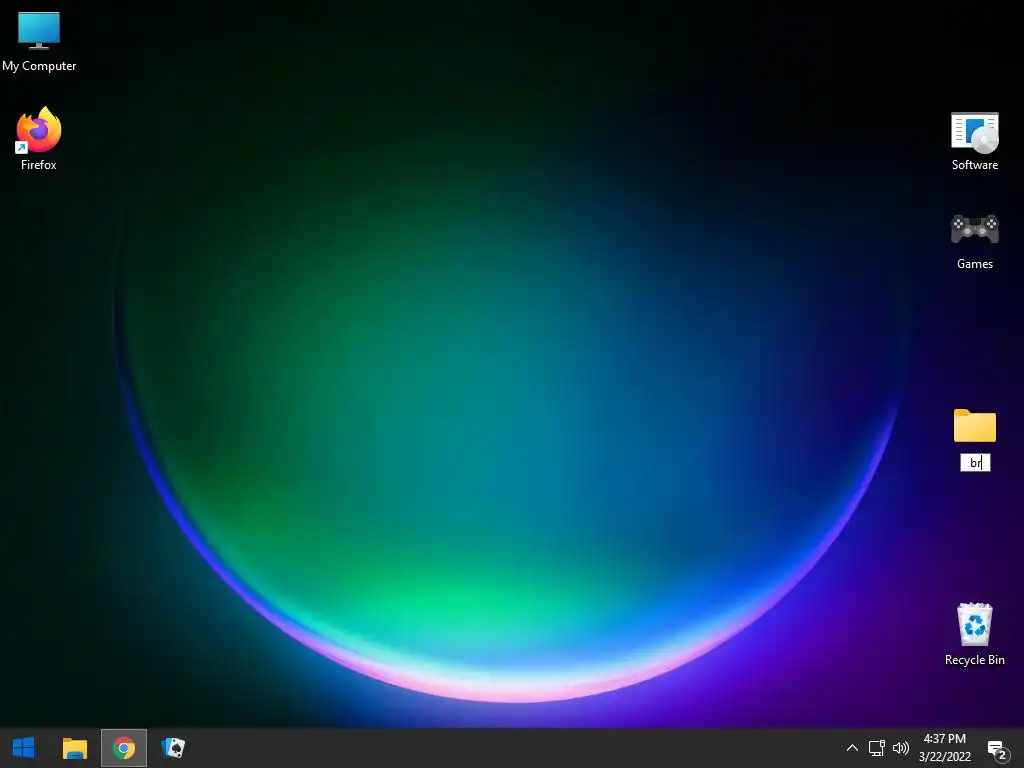Show hidden system tray icons
The image size is (1024, 768).
[x=852, y=748]
